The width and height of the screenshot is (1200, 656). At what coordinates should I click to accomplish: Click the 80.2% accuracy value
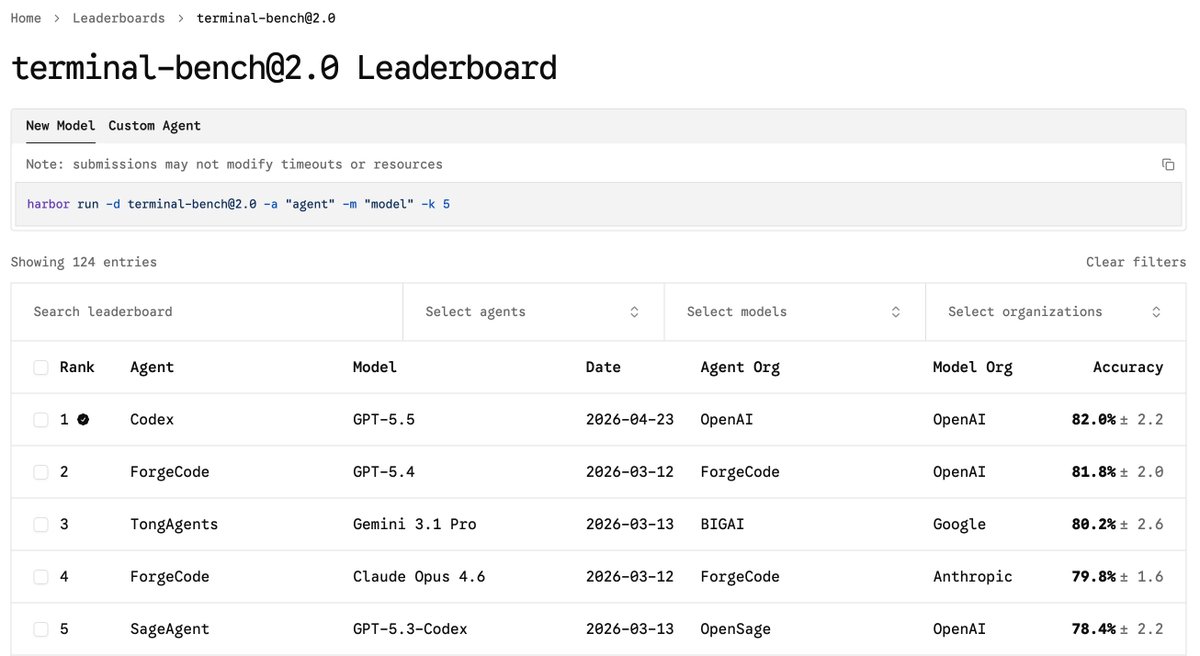[1093, 524]
